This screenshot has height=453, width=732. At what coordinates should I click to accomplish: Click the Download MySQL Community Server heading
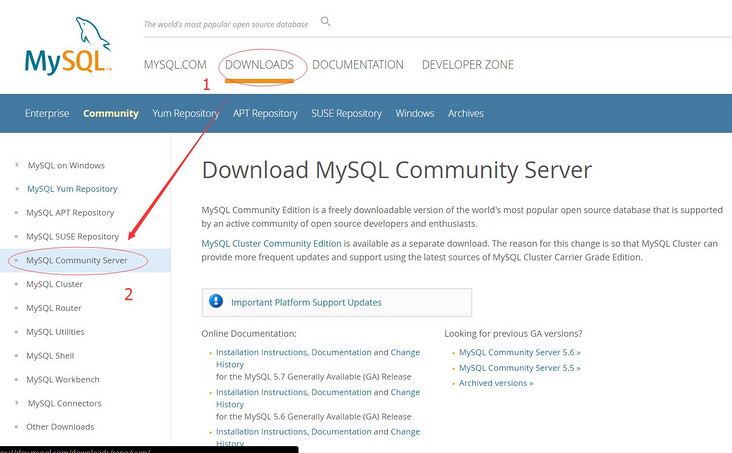pyautogui.click(x=397, y=170)
